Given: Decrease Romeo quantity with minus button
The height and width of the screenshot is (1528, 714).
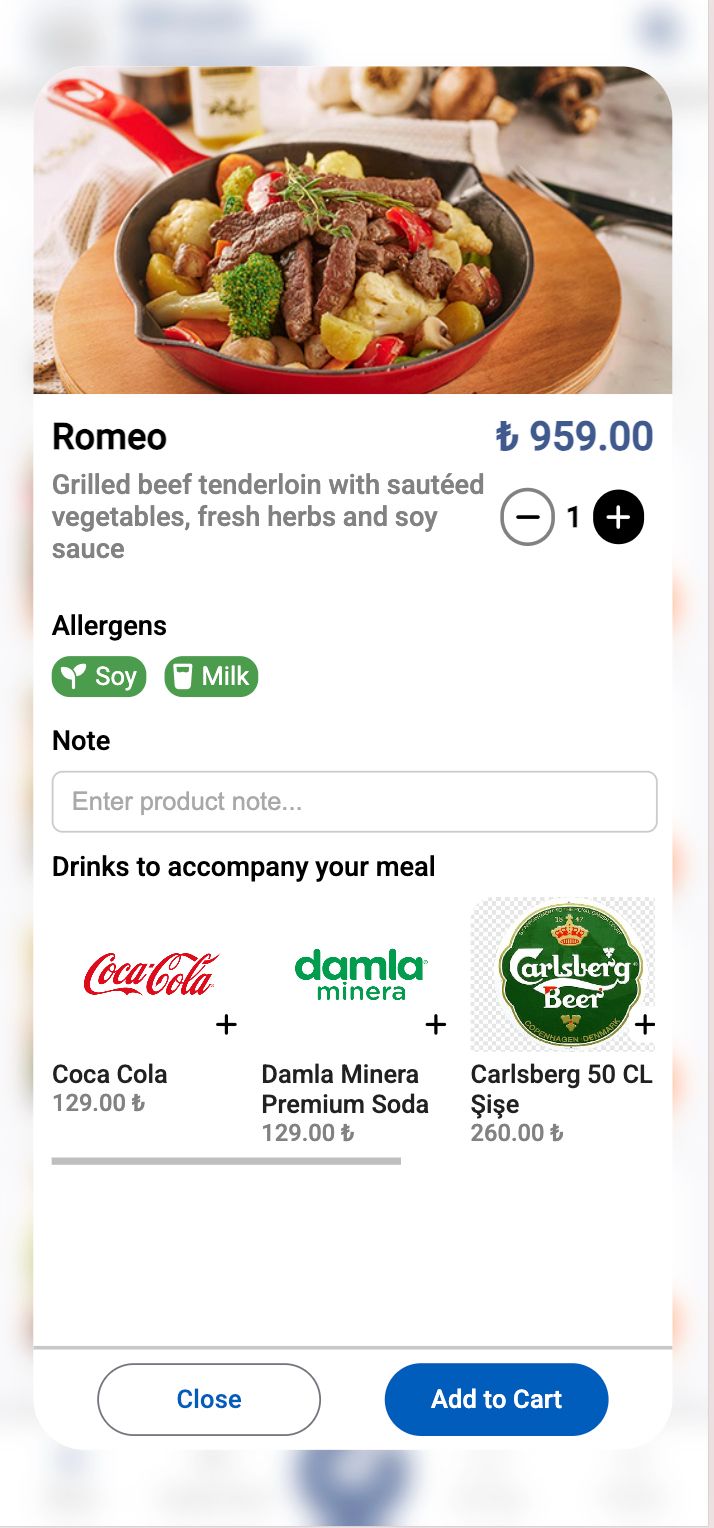Looking at the screenshot, I should pos(527,517).
